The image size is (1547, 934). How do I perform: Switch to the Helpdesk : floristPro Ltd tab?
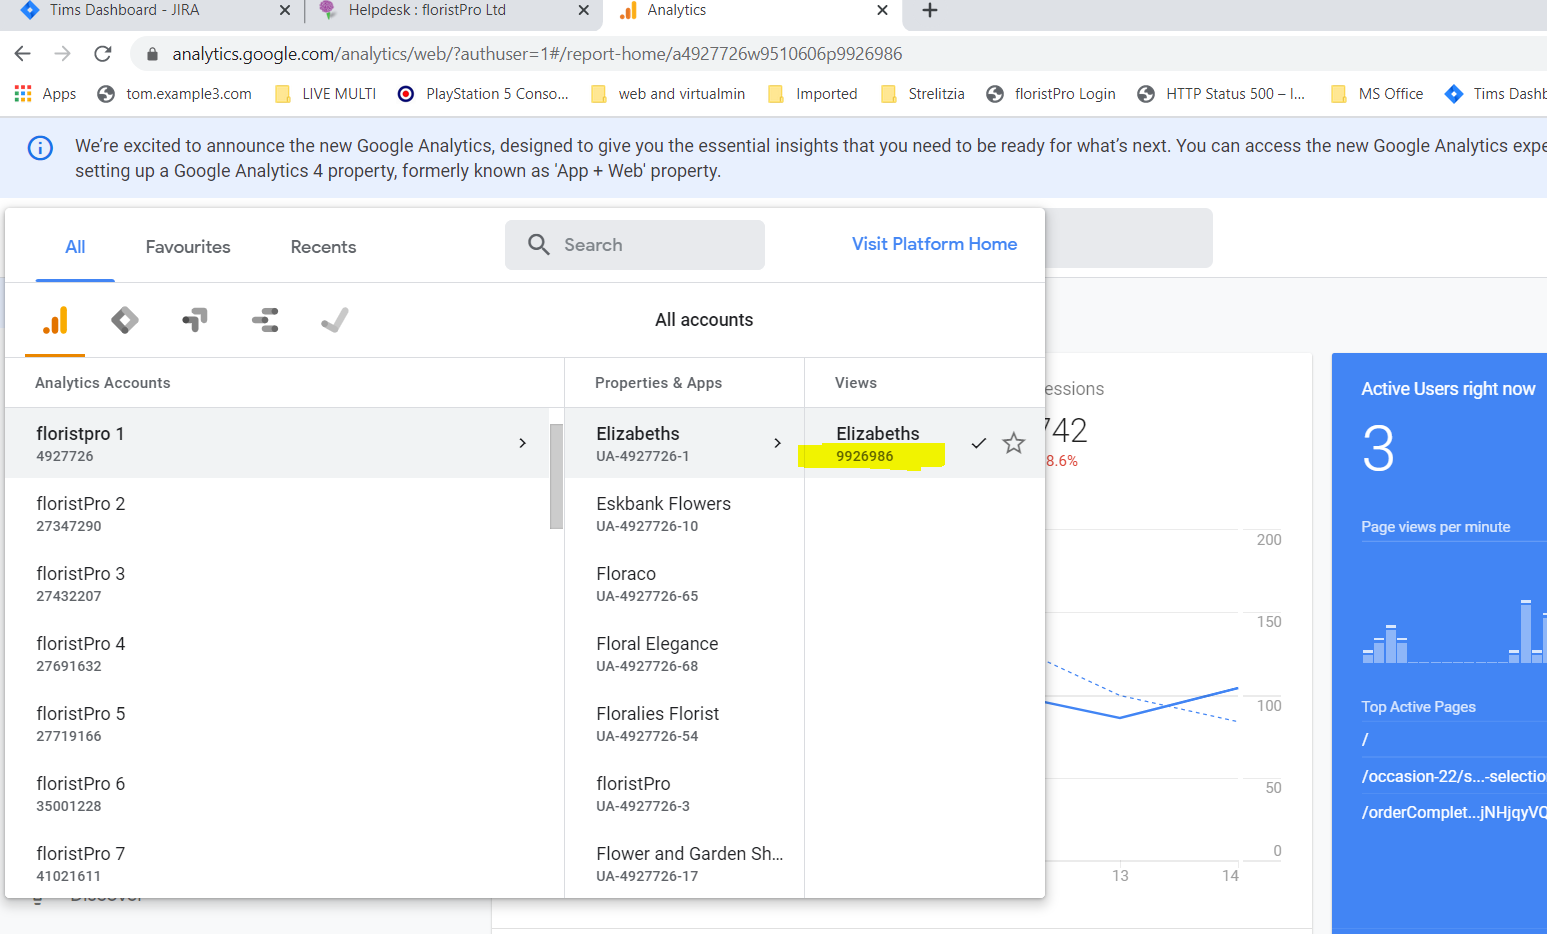pos(427,10)
